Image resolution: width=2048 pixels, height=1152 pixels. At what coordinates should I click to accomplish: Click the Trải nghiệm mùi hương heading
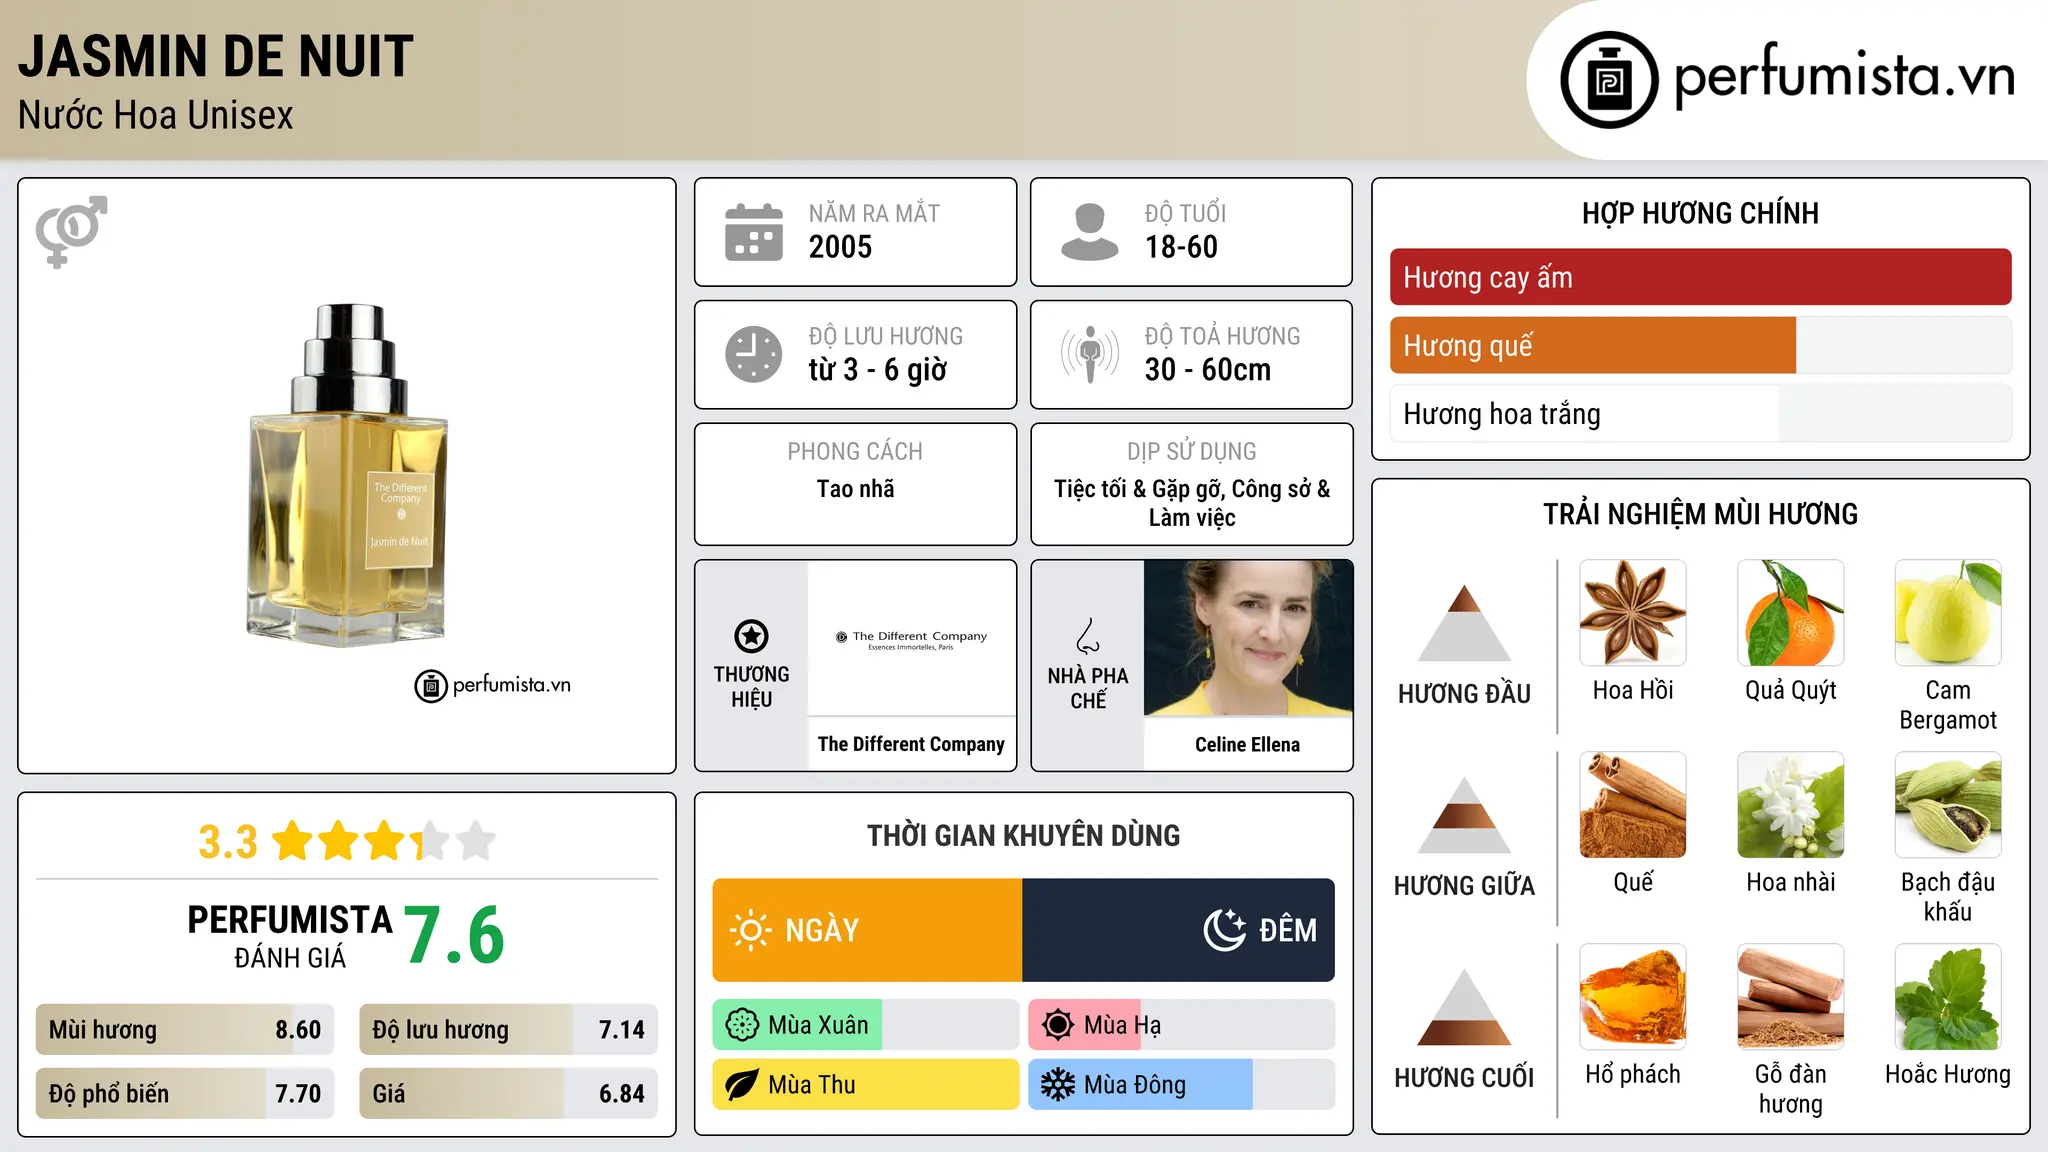pos(1700,514)
